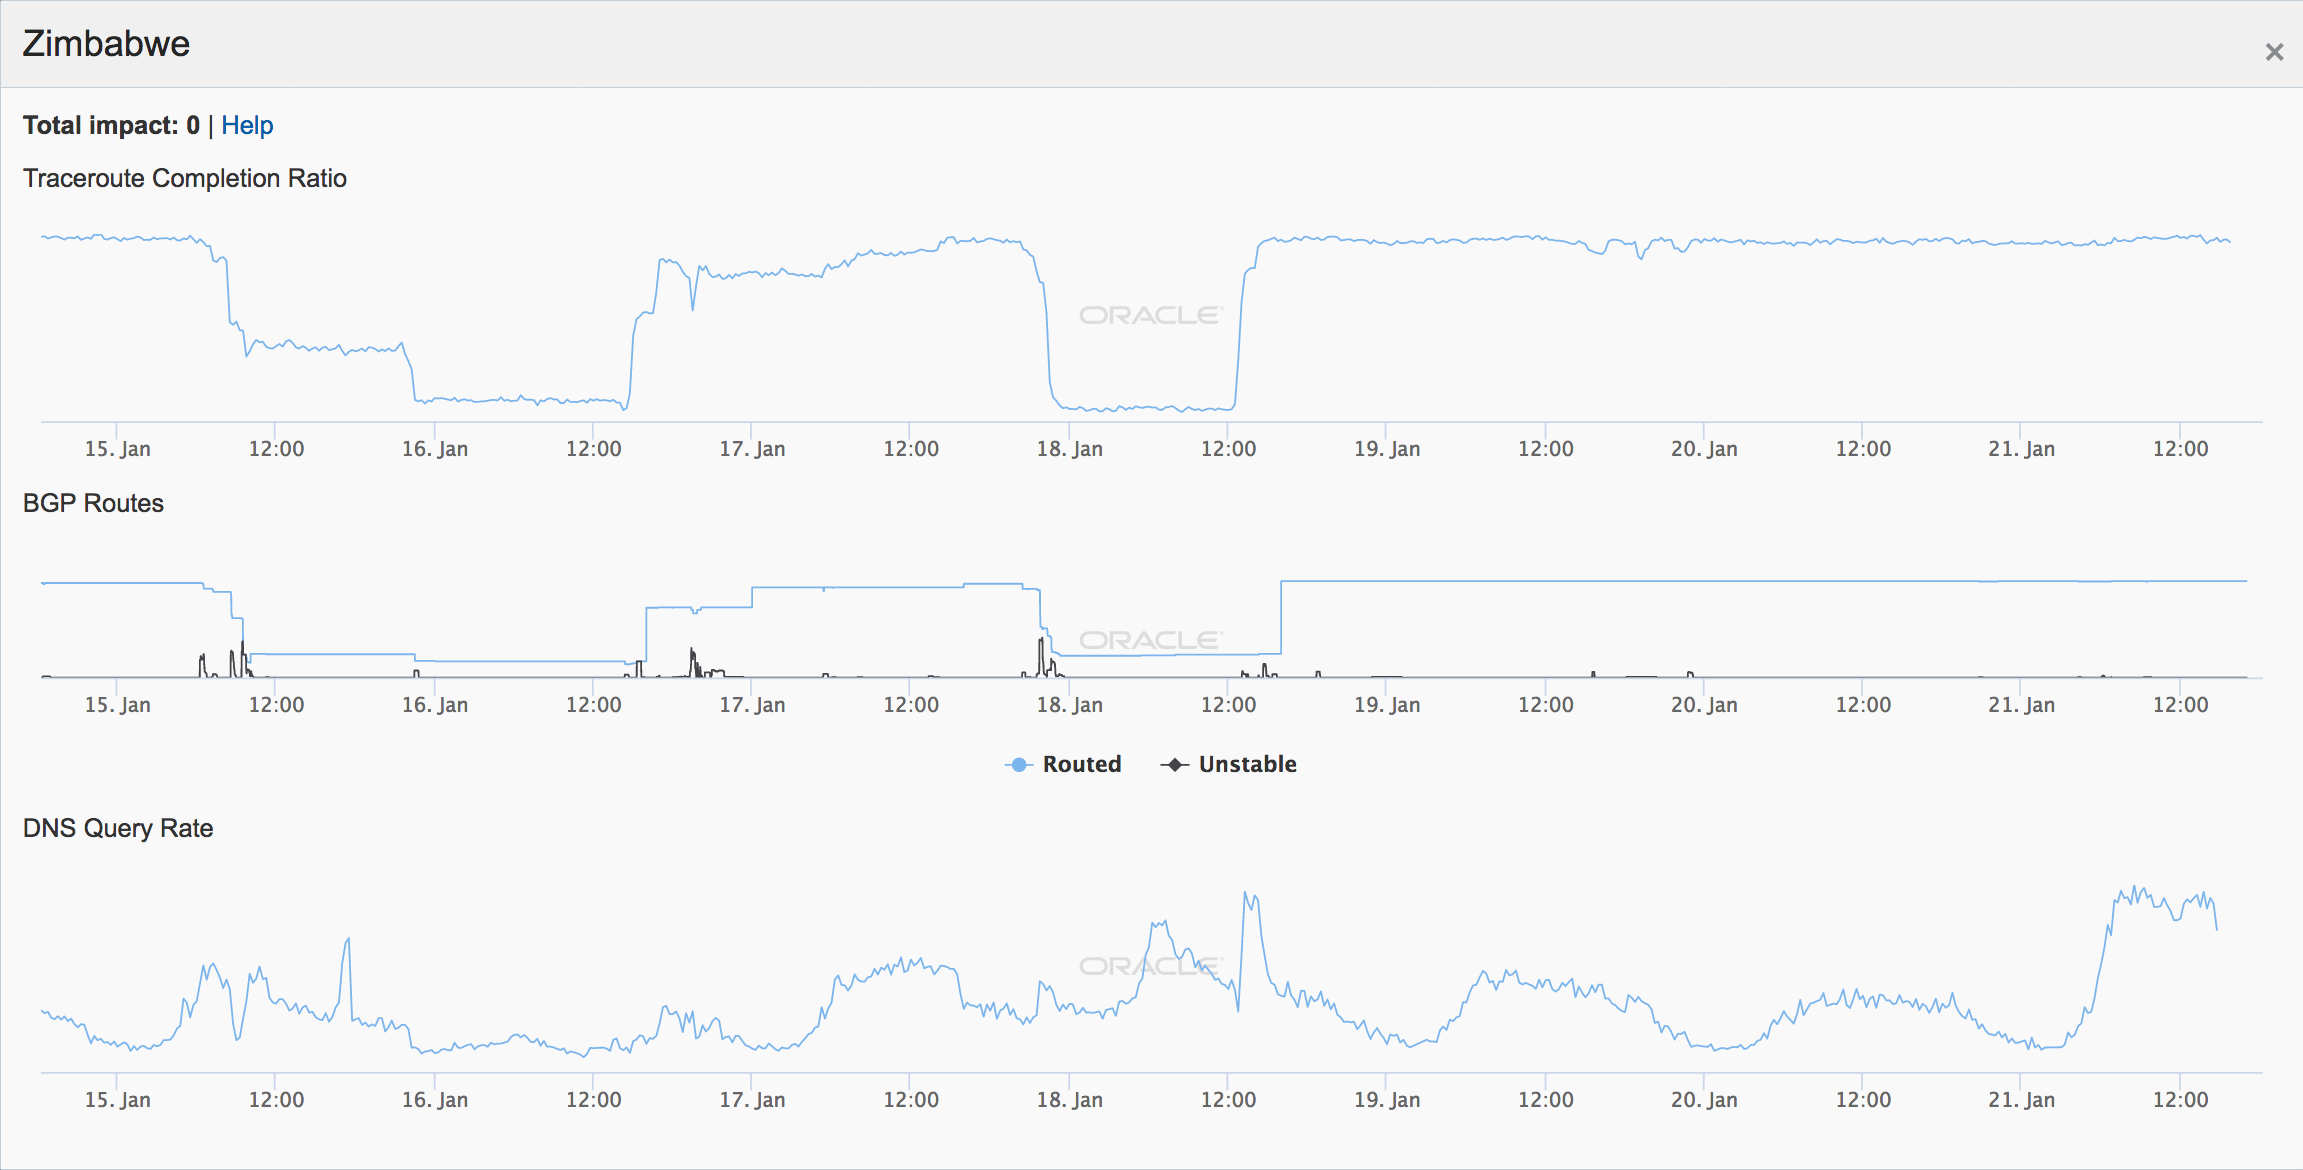
Task: Click 20. Jan tick on BGP Routes axis
Action: pyautogui.click(x=1704, y=705)
